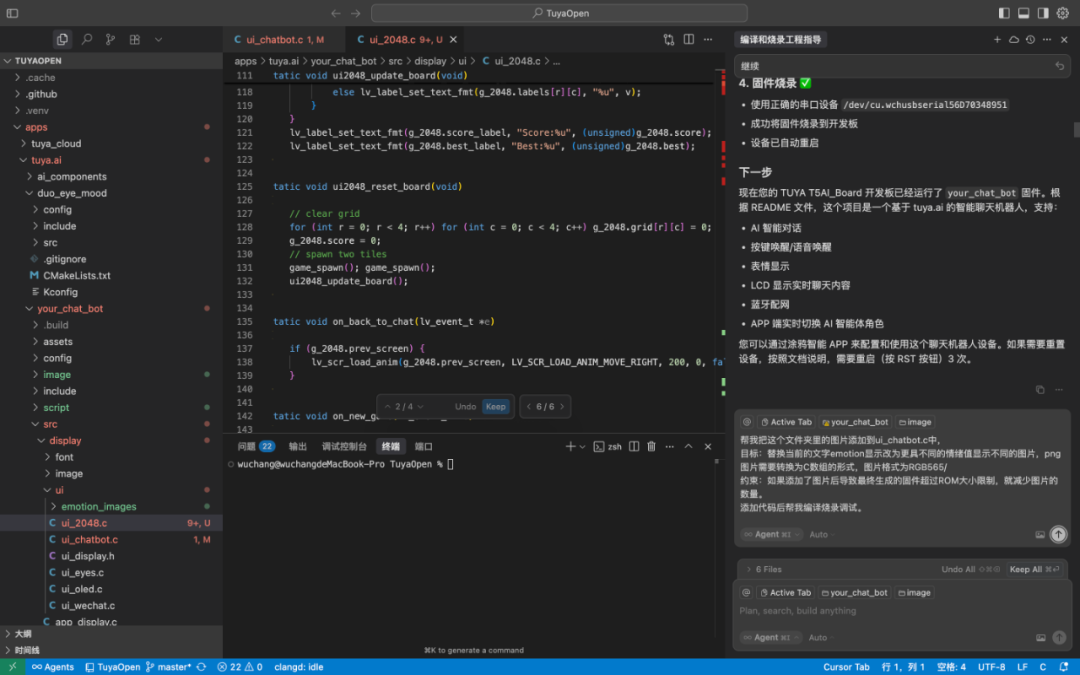Copy chat response icon
This screenshot has width=1080, height=675.
[x=1040, y=390]
